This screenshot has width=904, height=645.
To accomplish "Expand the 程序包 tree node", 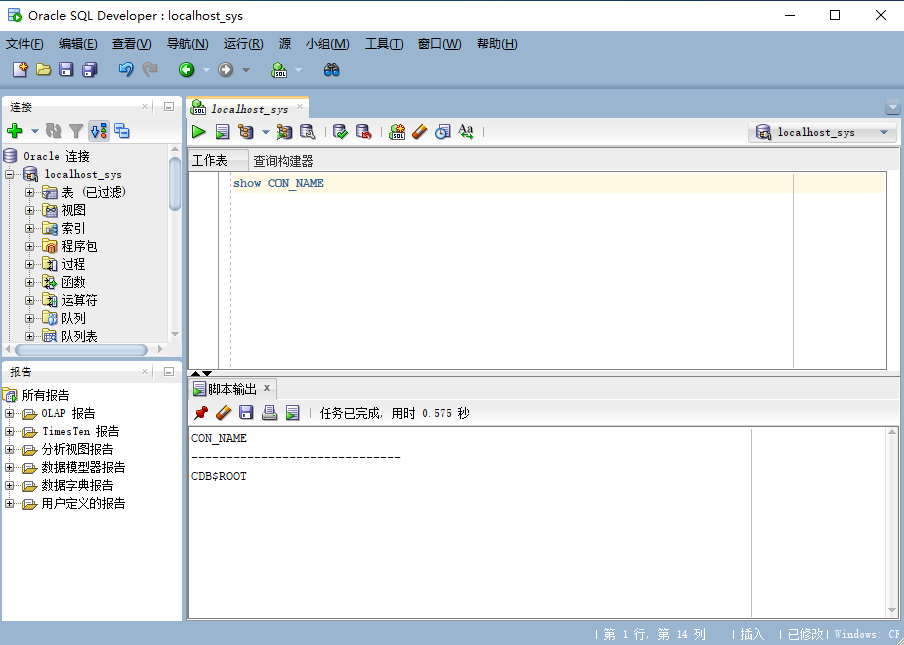I will point(29,246).
